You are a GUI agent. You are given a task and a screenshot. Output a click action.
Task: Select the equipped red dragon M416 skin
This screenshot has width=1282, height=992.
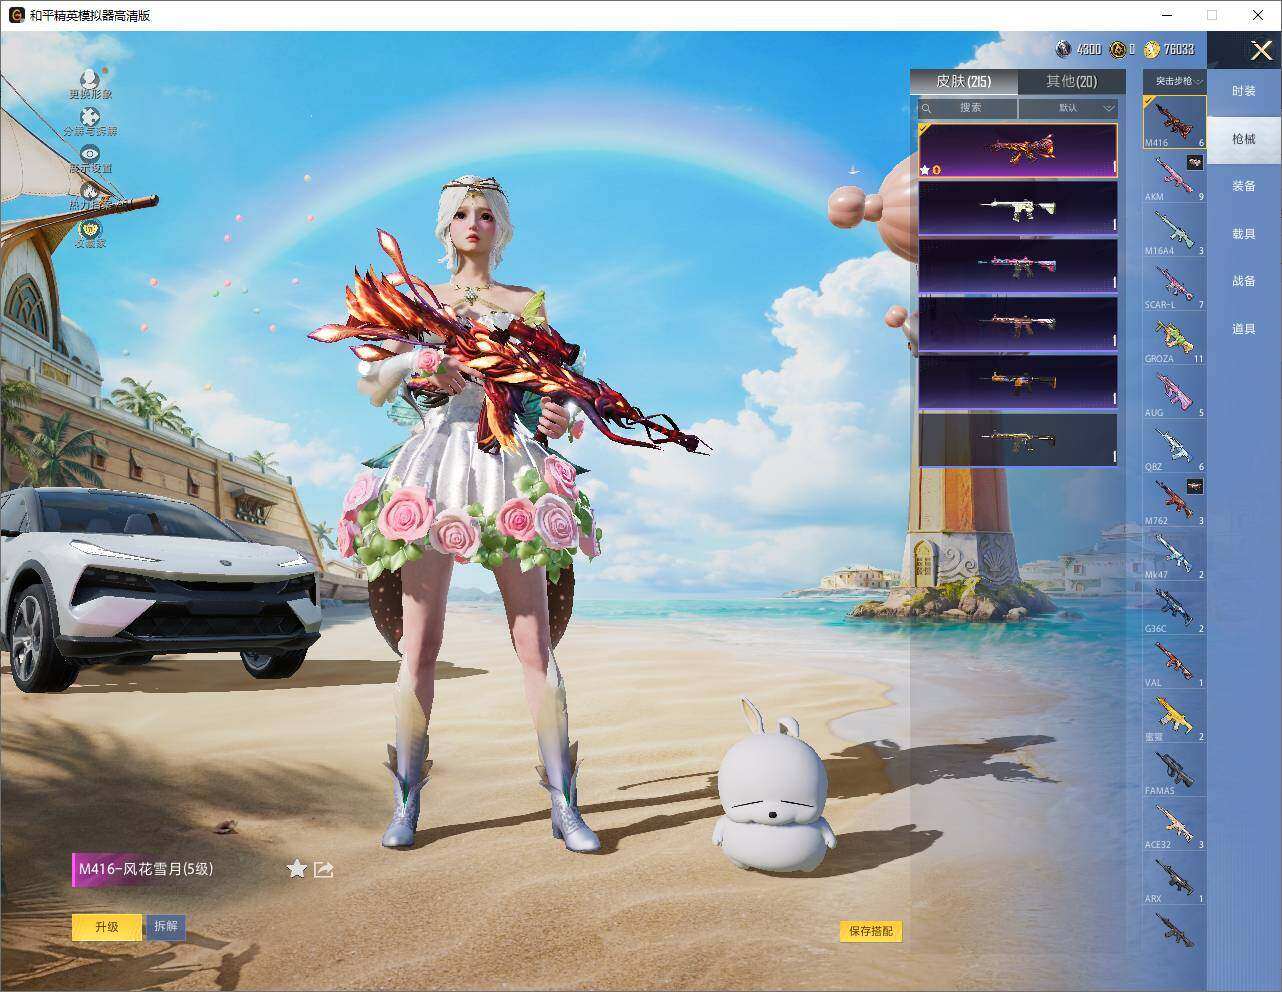coord(1018,151)
